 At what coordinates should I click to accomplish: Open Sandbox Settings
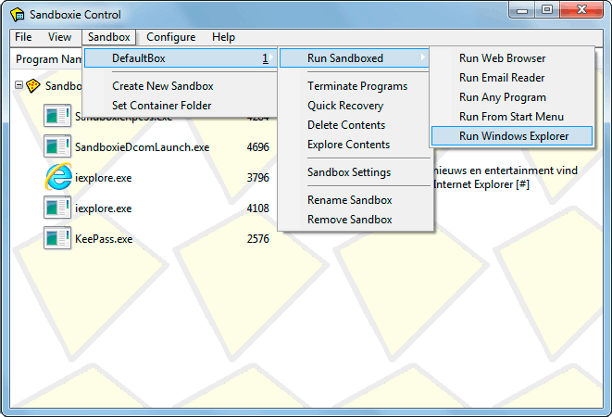(x=349, y=172)
